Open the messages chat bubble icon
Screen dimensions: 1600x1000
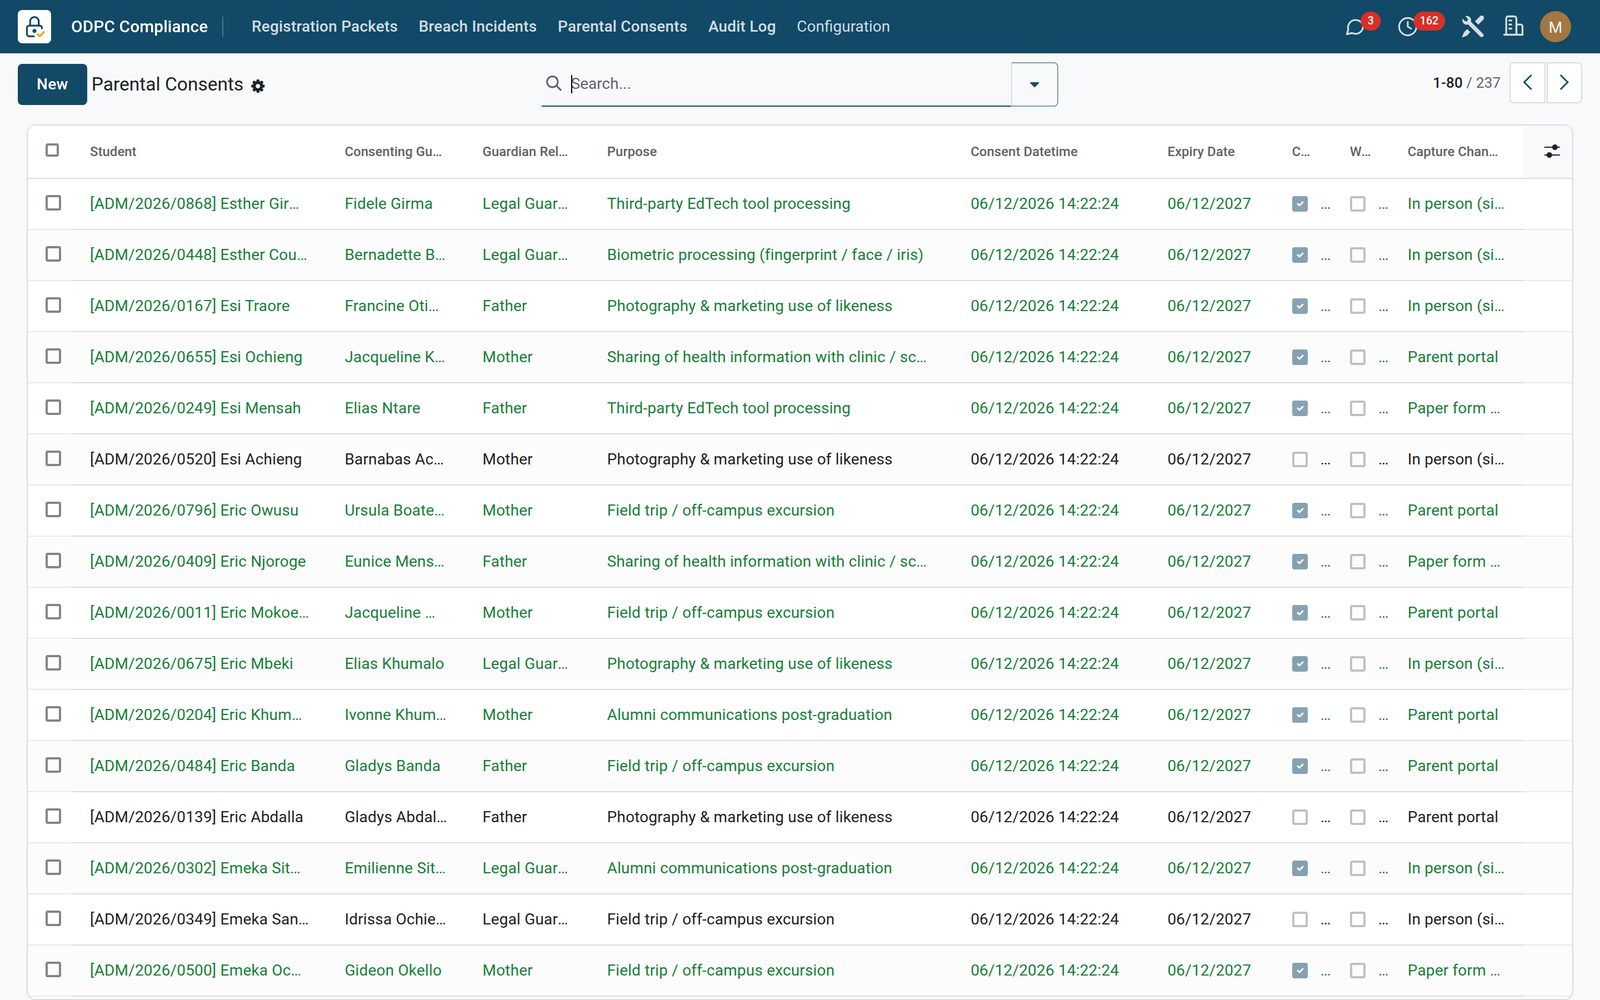(1355, 27)
